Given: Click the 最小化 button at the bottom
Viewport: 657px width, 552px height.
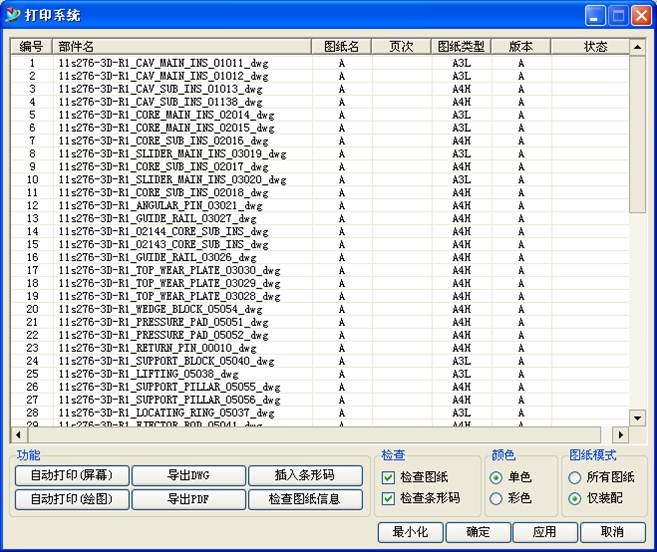Looking at the screenshot, I should [410, 532].
